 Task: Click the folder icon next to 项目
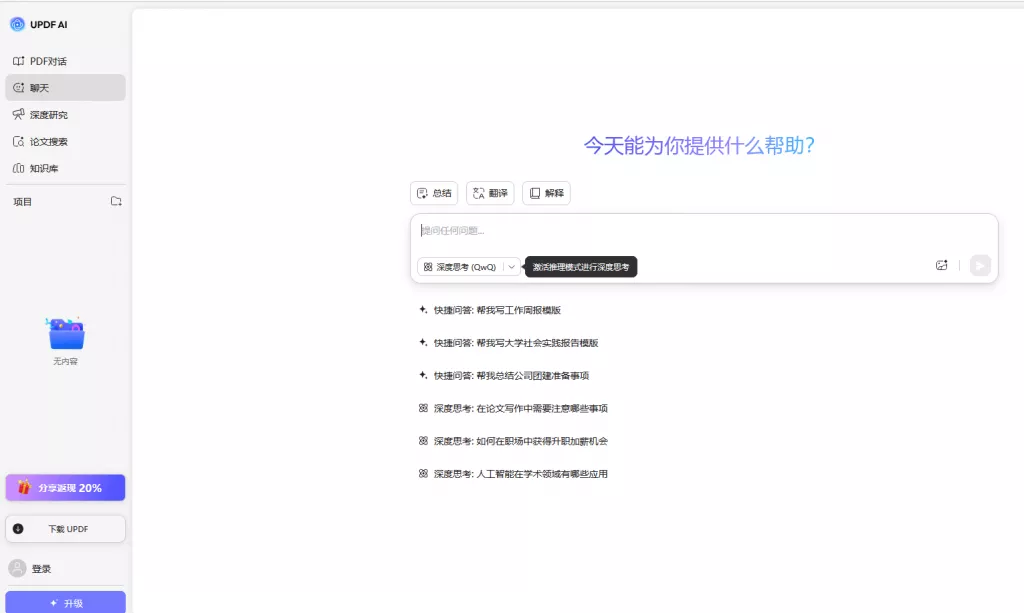tap(116, 200)
